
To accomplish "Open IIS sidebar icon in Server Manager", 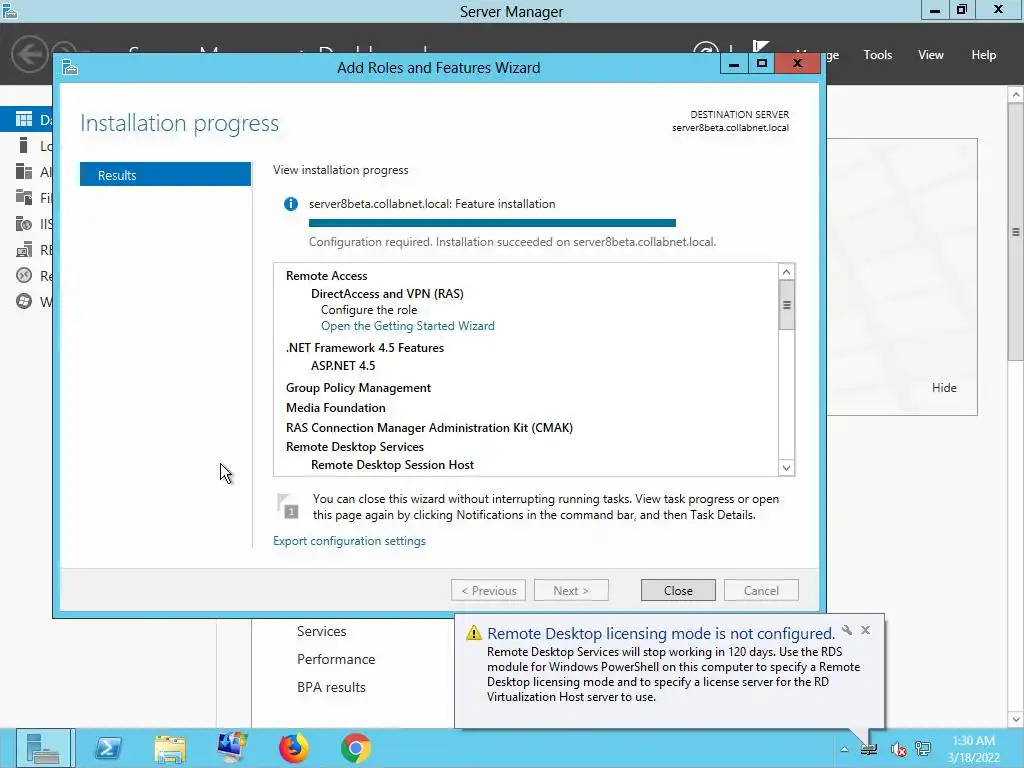I will pyautogui.click(x=24, y=223).
